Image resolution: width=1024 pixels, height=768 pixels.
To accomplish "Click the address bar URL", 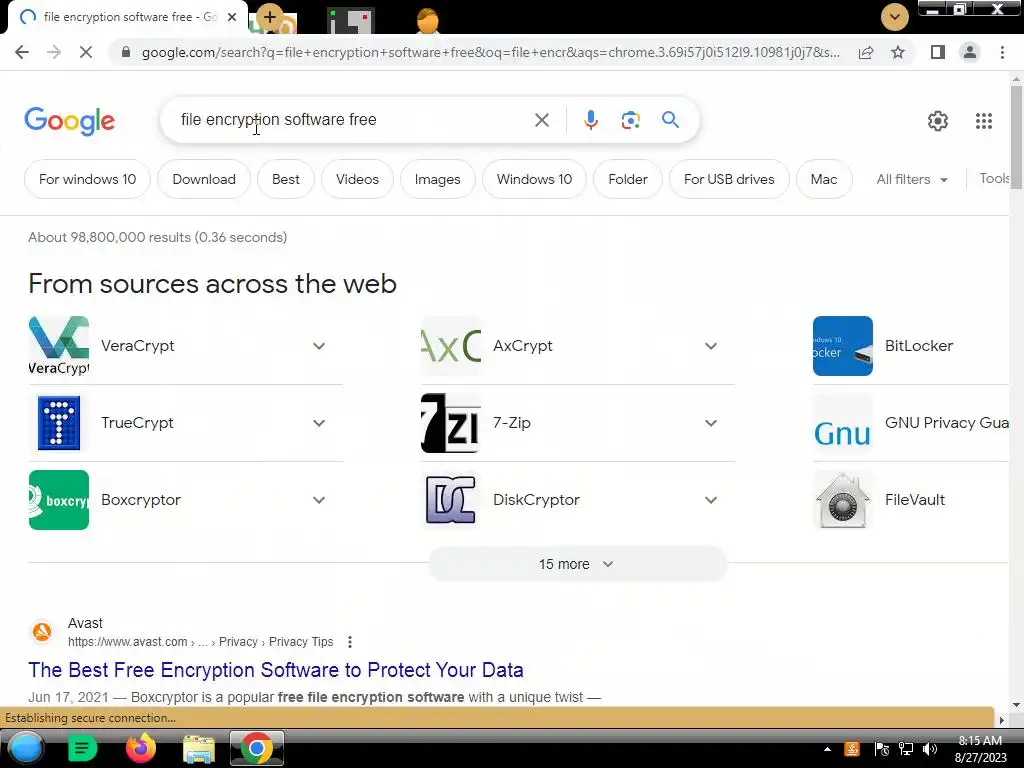I will tap(490, 52).
